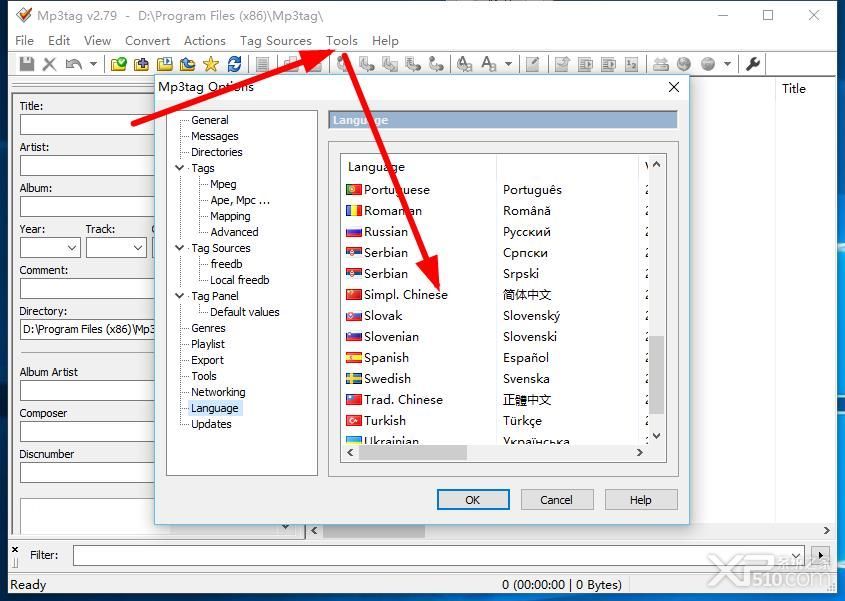
Task: Click the Undo arrow icon
Action: [74, 64]
